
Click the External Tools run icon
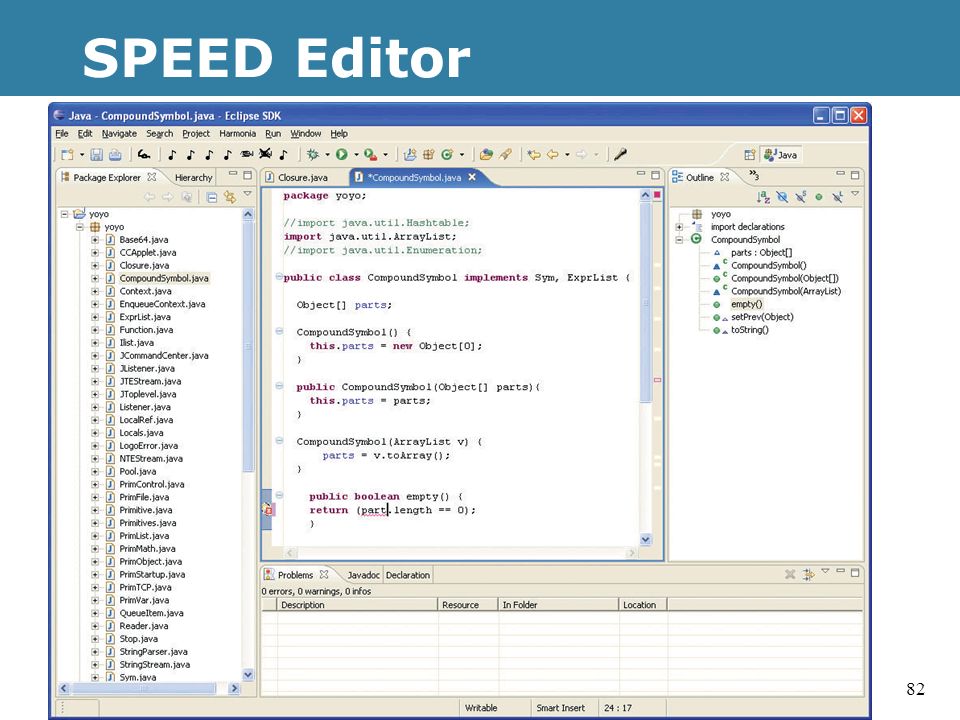click(370, 155)
